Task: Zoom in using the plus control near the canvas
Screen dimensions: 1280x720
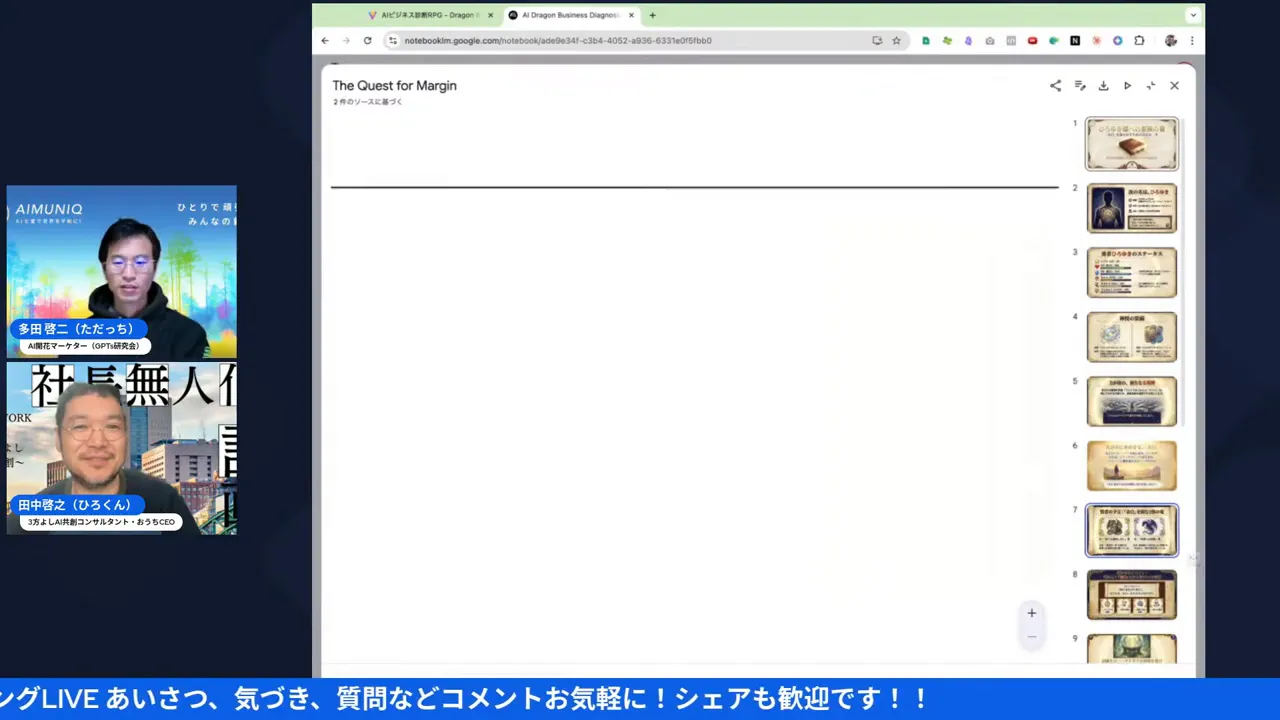Action: (x=1031, y=612)
